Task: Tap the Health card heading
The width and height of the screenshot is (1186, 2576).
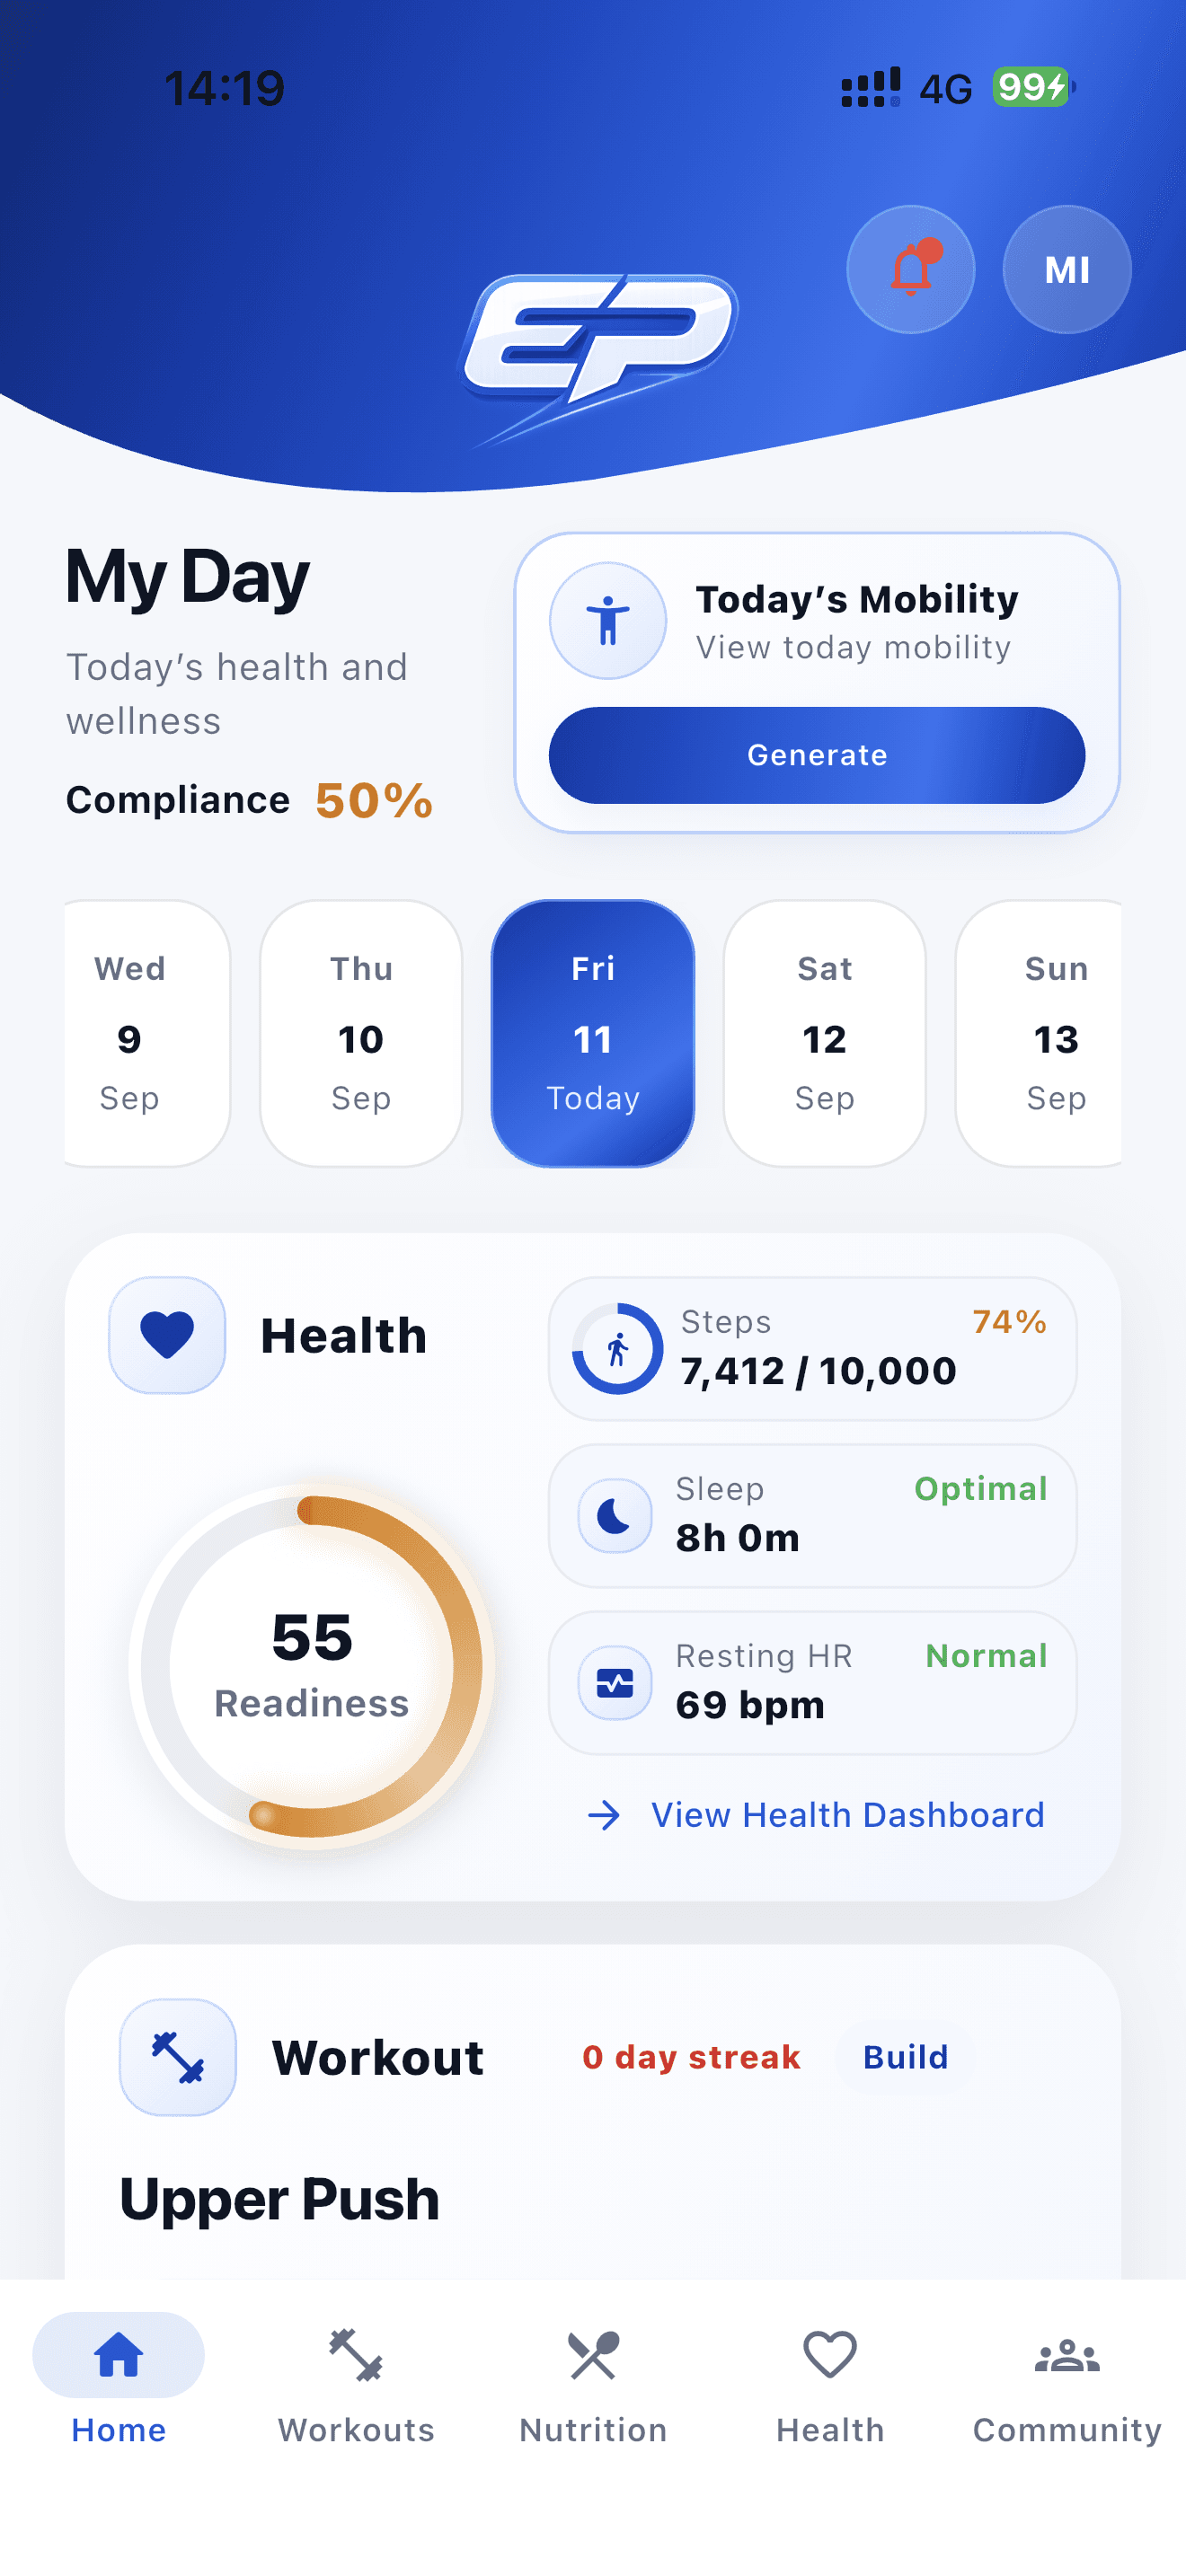Action: click(343, 1336)
